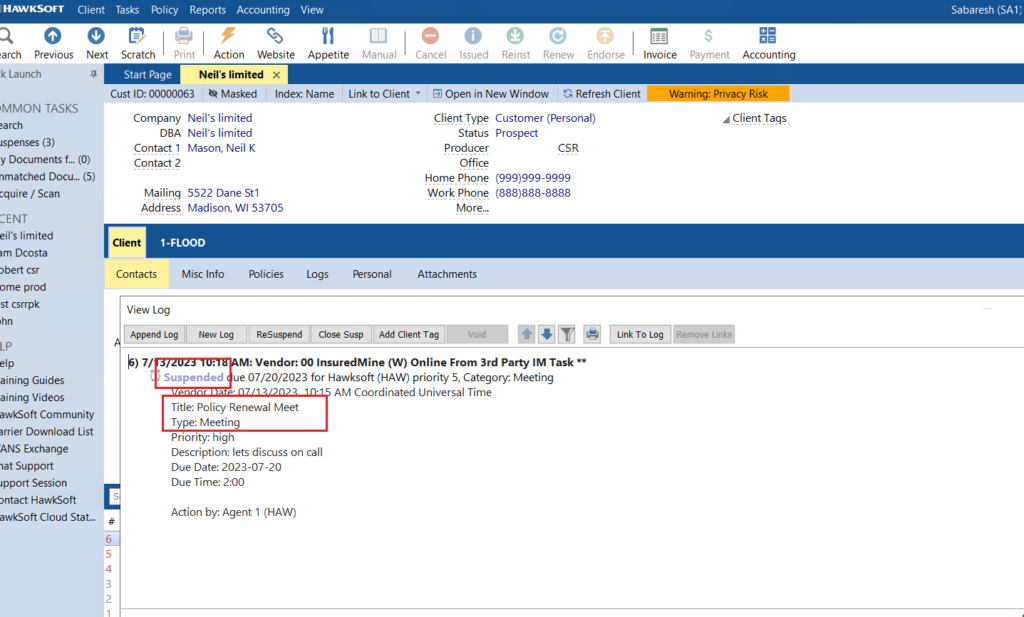Click the Append Log button
The image size is (1024, 617).
coord(154,334)
